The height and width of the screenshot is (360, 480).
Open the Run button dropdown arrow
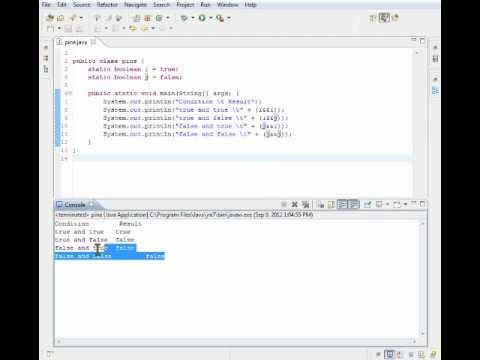pos(211,18)
